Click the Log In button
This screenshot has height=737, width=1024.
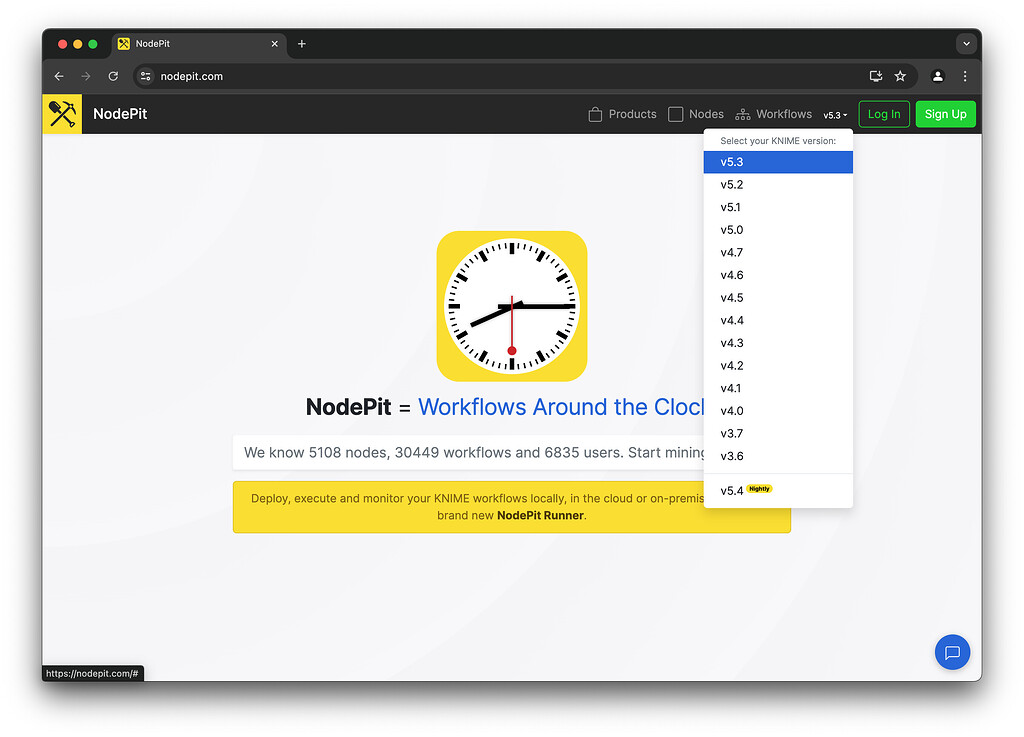point(884,114)
